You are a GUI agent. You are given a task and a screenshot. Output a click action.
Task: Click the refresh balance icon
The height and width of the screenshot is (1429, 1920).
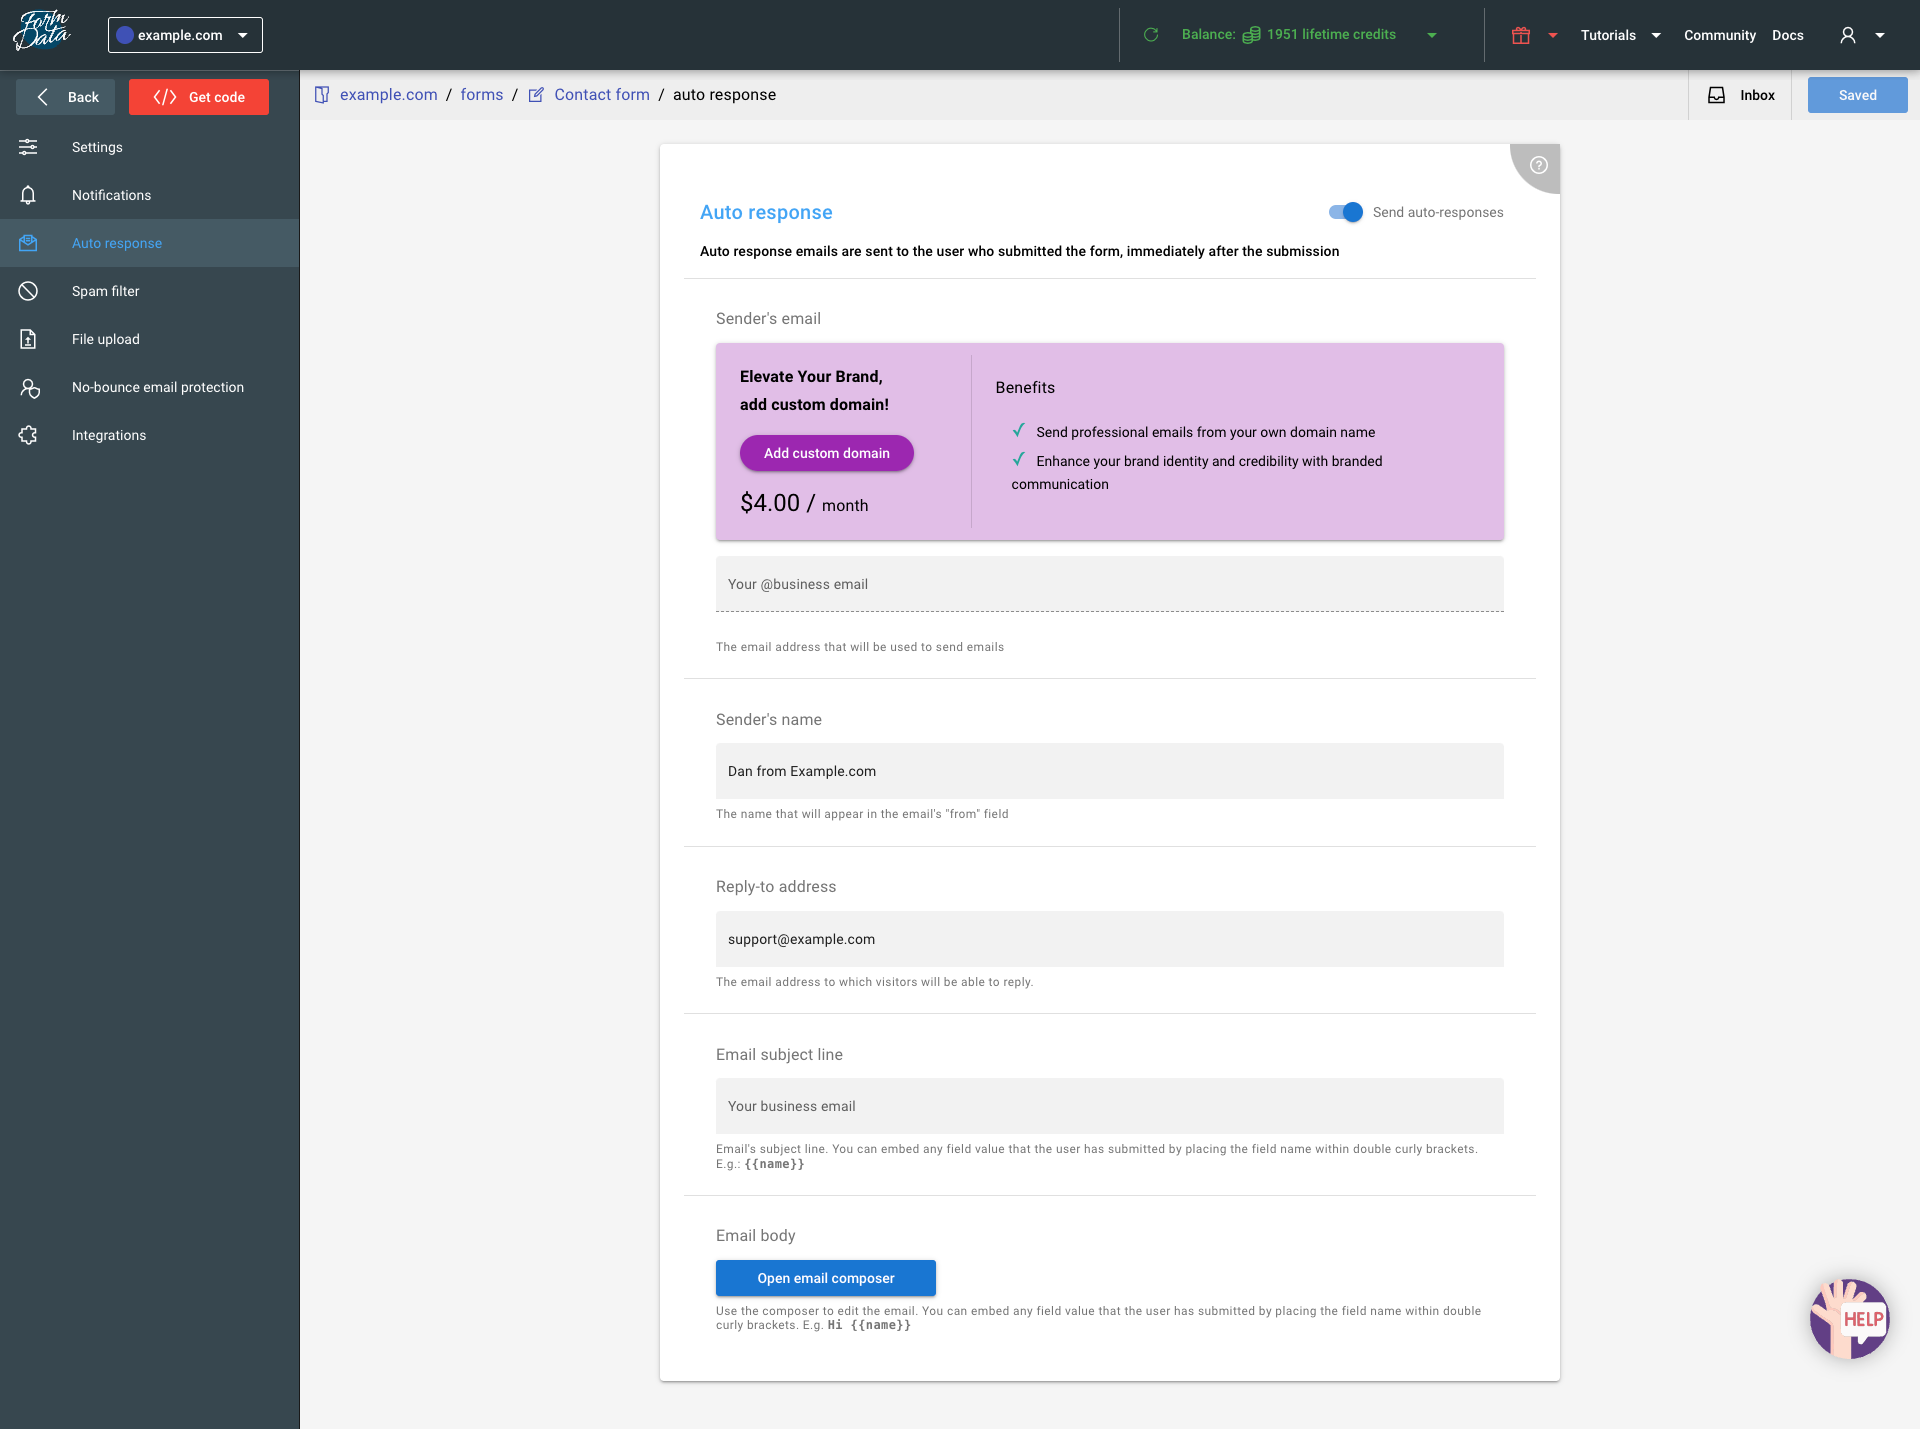tap(1151, 35)
